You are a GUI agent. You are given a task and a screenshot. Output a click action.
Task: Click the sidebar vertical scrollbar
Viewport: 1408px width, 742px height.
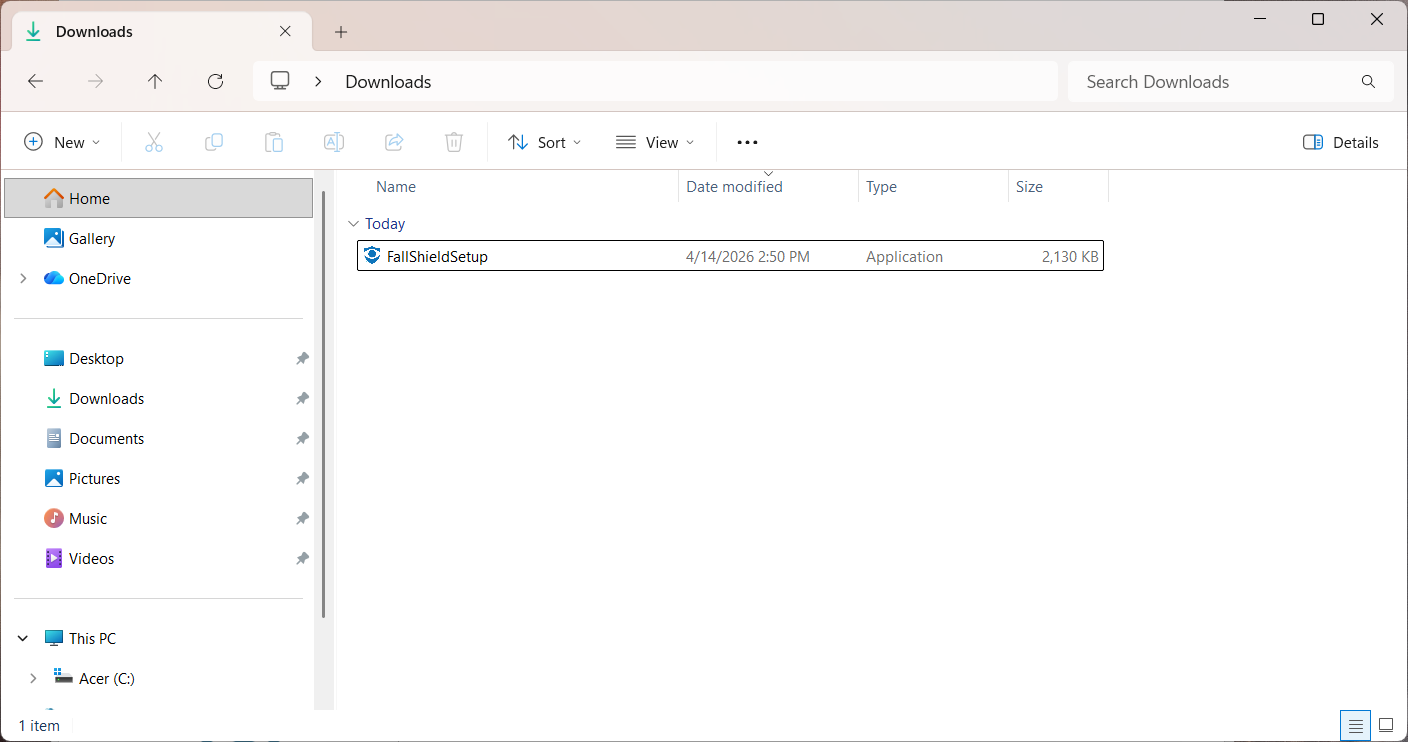323,405
